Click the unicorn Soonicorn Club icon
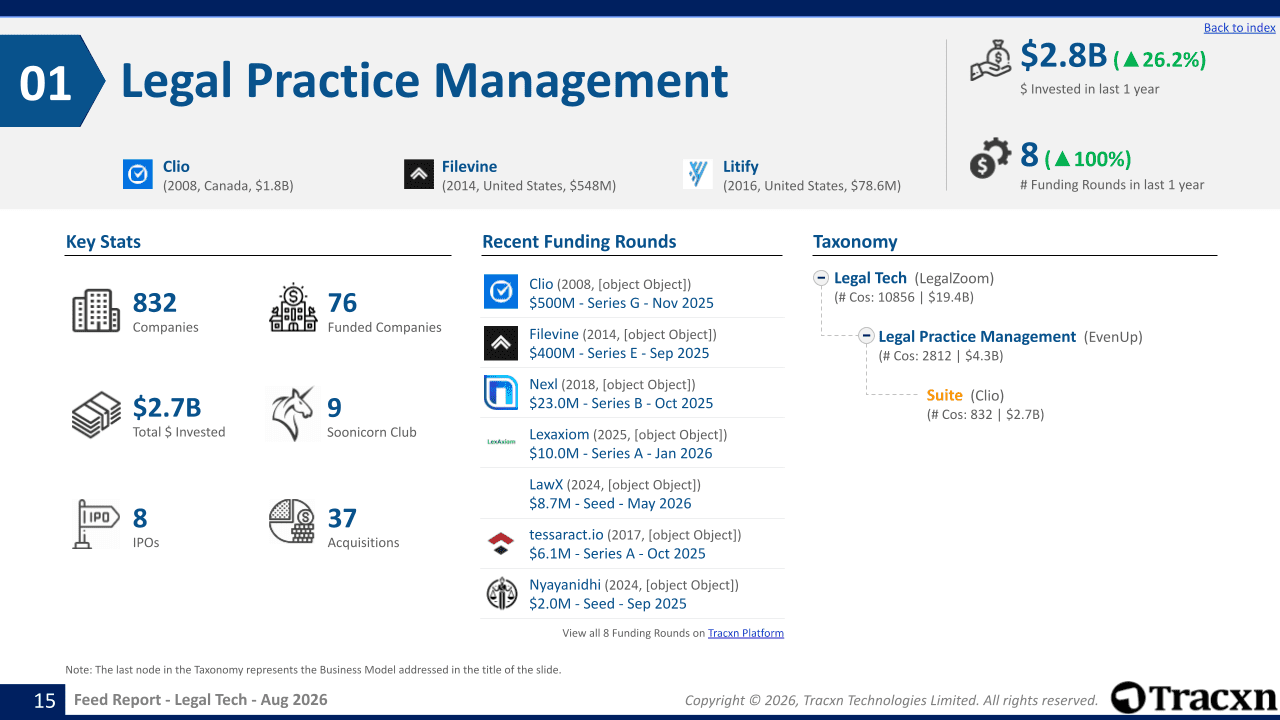 click(292, 414)
